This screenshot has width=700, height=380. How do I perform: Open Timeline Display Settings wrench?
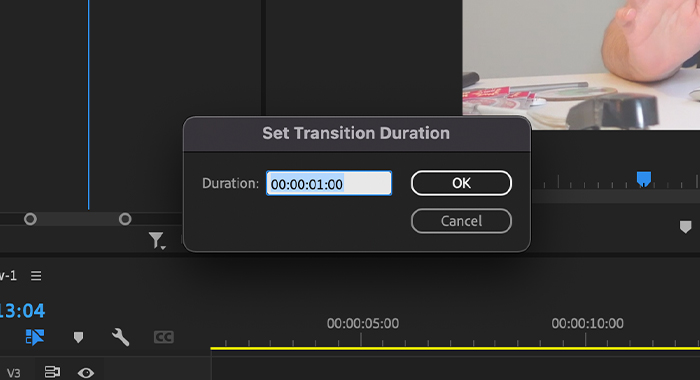[121, 337]
